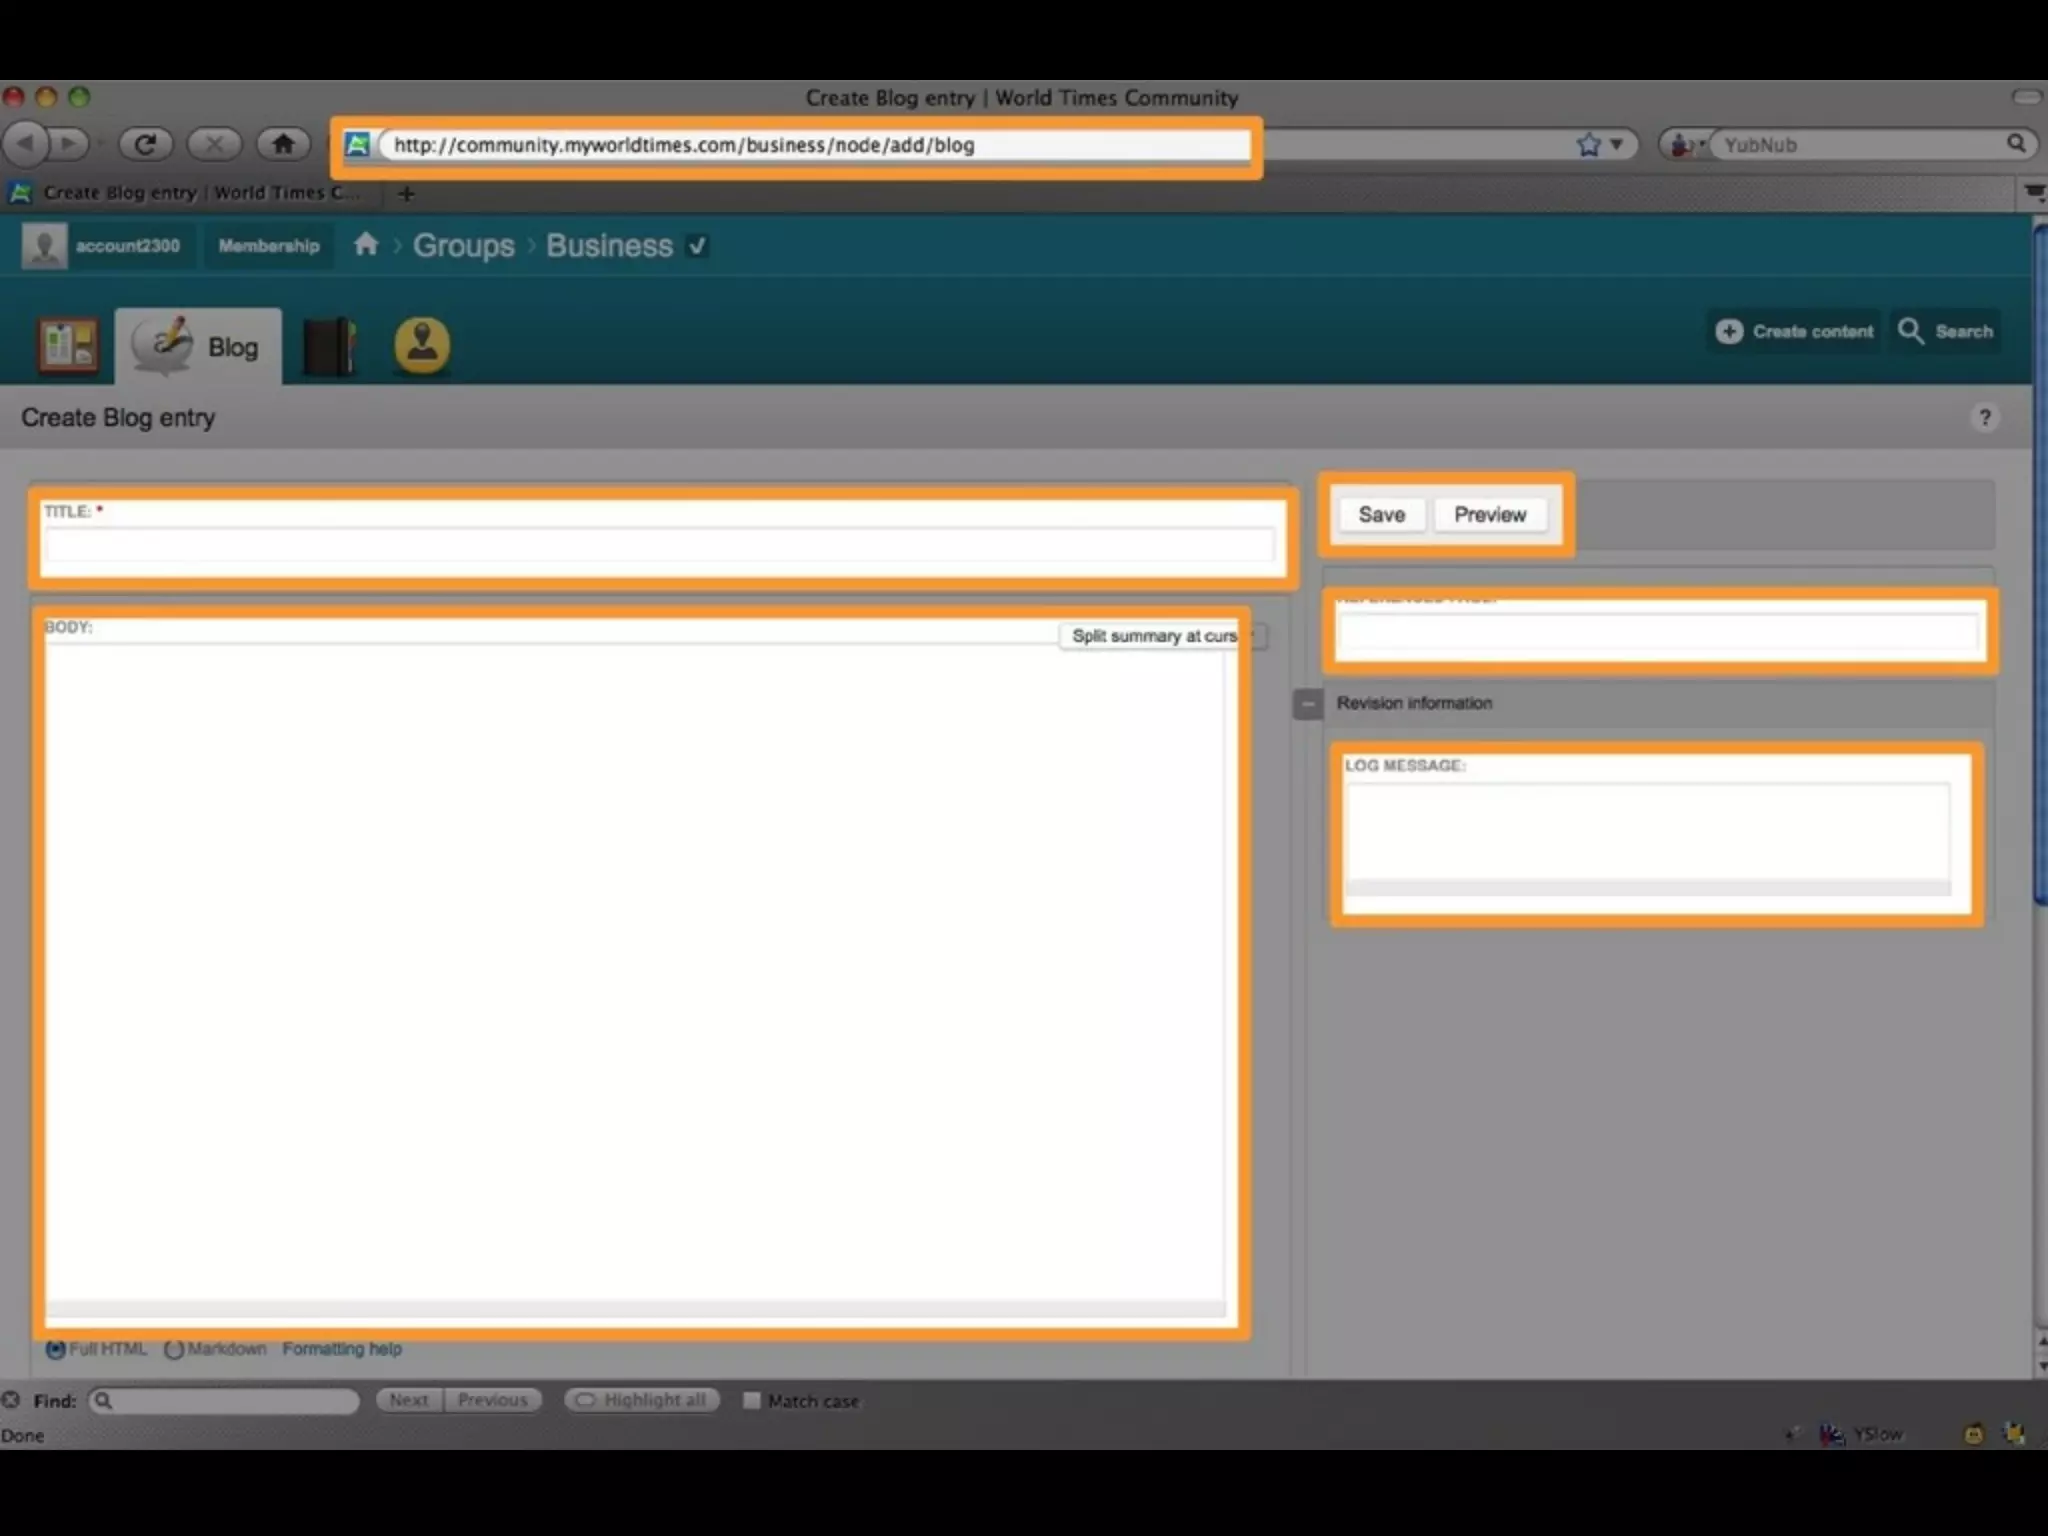
Task: Click into the Title input field
Action: click(x=660, y=545)
